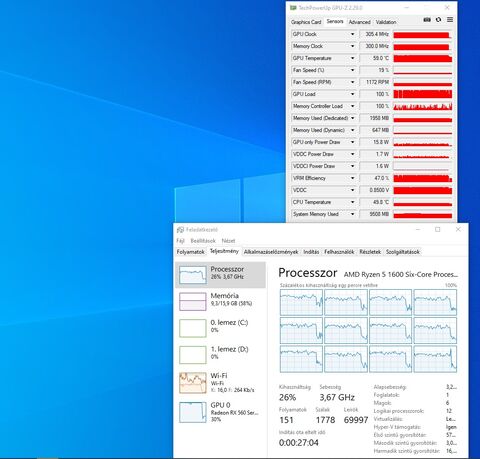Open the GPU-Z hamburger menu icon
480x459 pixels.
click(450, 20)
